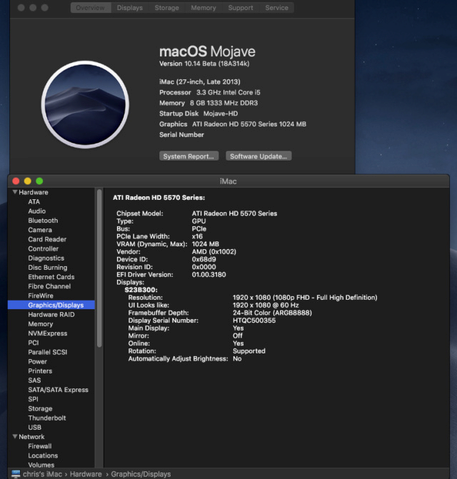Click the EFI Driver Version 01.00.3180
The width and height of the screenshot is (457, 479).
click(209, 275)
